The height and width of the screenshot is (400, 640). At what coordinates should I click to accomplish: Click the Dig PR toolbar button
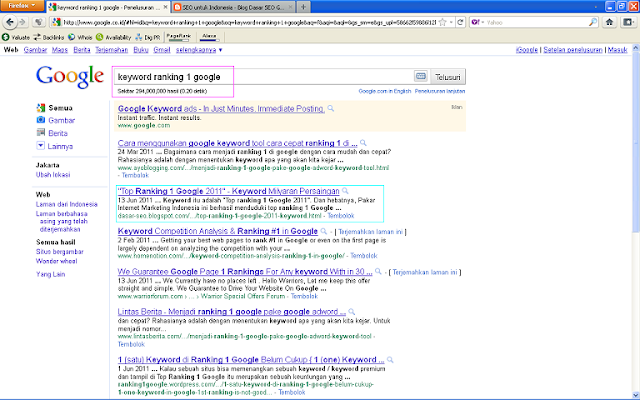coord(148,37)
